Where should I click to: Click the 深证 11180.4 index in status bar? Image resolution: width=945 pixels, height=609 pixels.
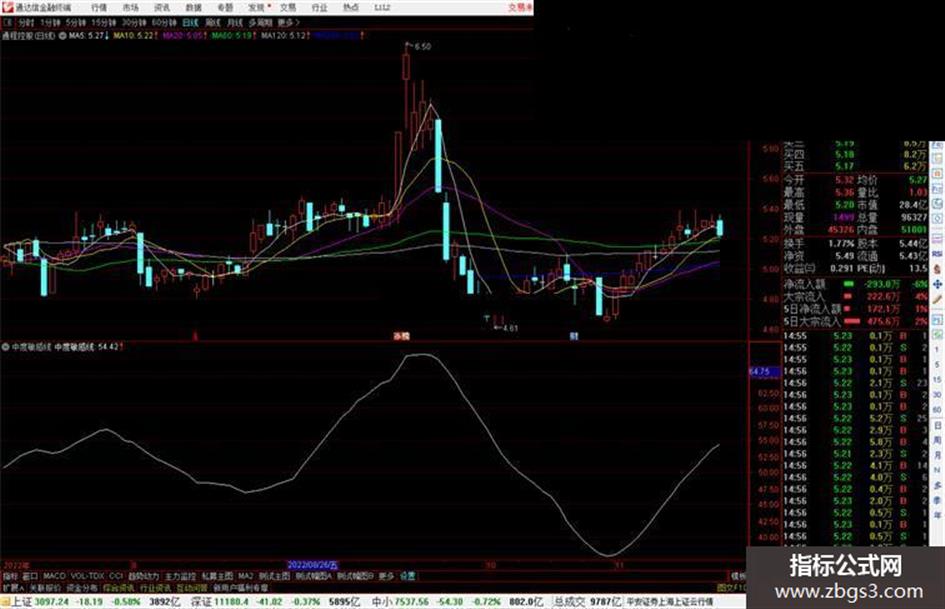(219, 602)
